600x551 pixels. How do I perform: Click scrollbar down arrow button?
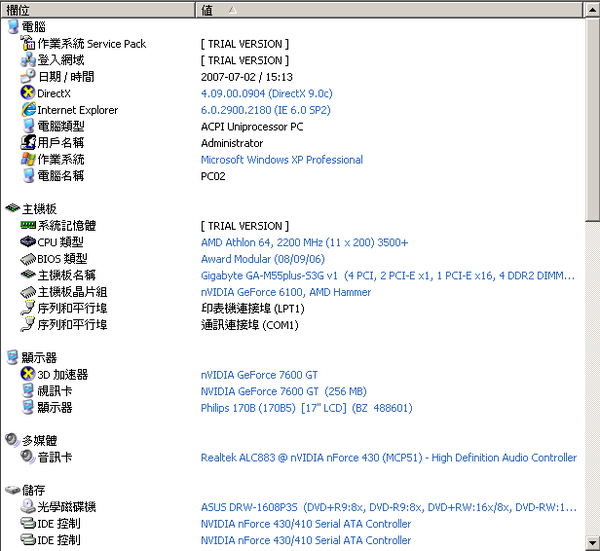(x=592, y=543)
